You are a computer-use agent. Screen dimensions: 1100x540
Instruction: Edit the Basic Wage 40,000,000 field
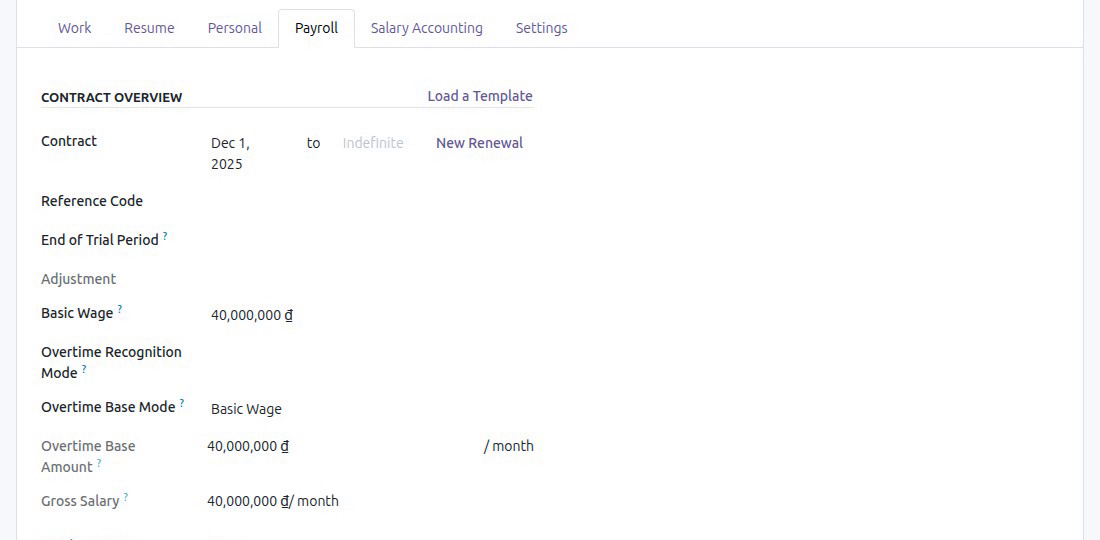click(x=252, y=316)
